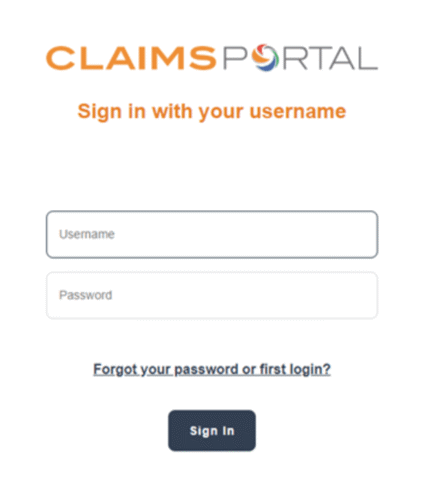Click the gray PORTAL wordmark
Image resolution: width=424 pixels, height=500 pixels.
(x=300, y=58)
